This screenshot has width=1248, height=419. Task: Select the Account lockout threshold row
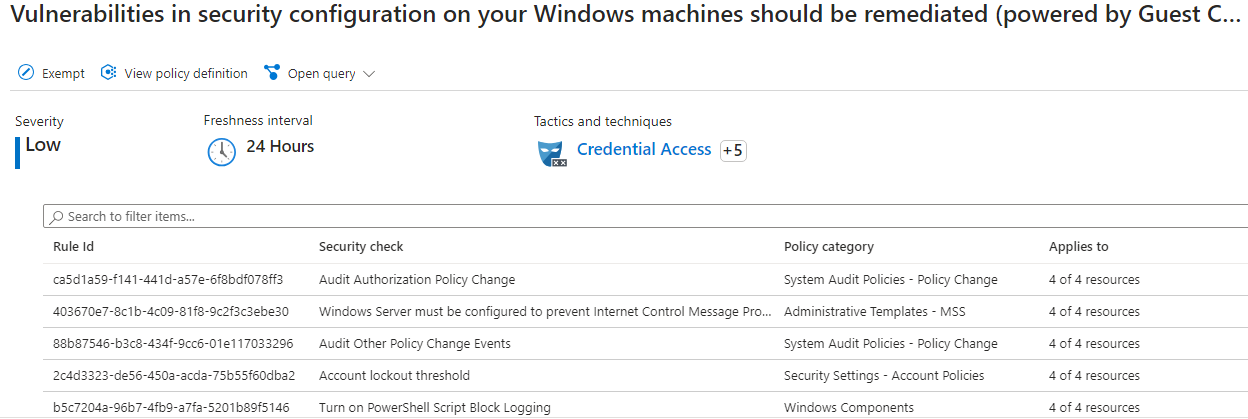coord(646,376)
